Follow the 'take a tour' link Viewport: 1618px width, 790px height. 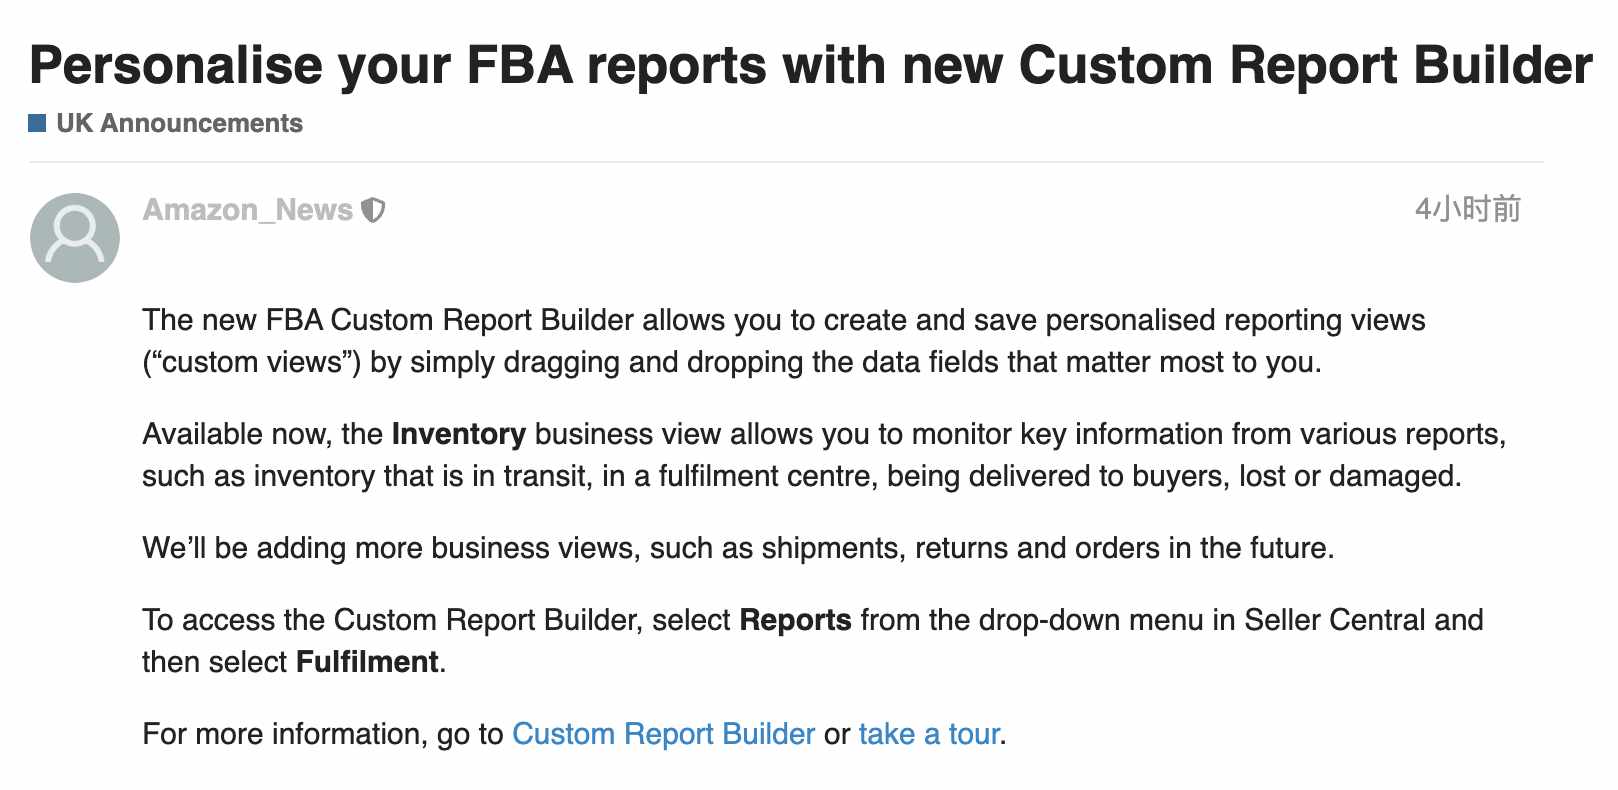tap(929, 734)
